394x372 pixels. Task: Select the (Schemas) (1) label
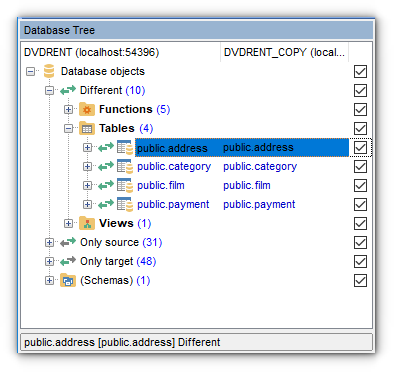(x=115, y=280)
